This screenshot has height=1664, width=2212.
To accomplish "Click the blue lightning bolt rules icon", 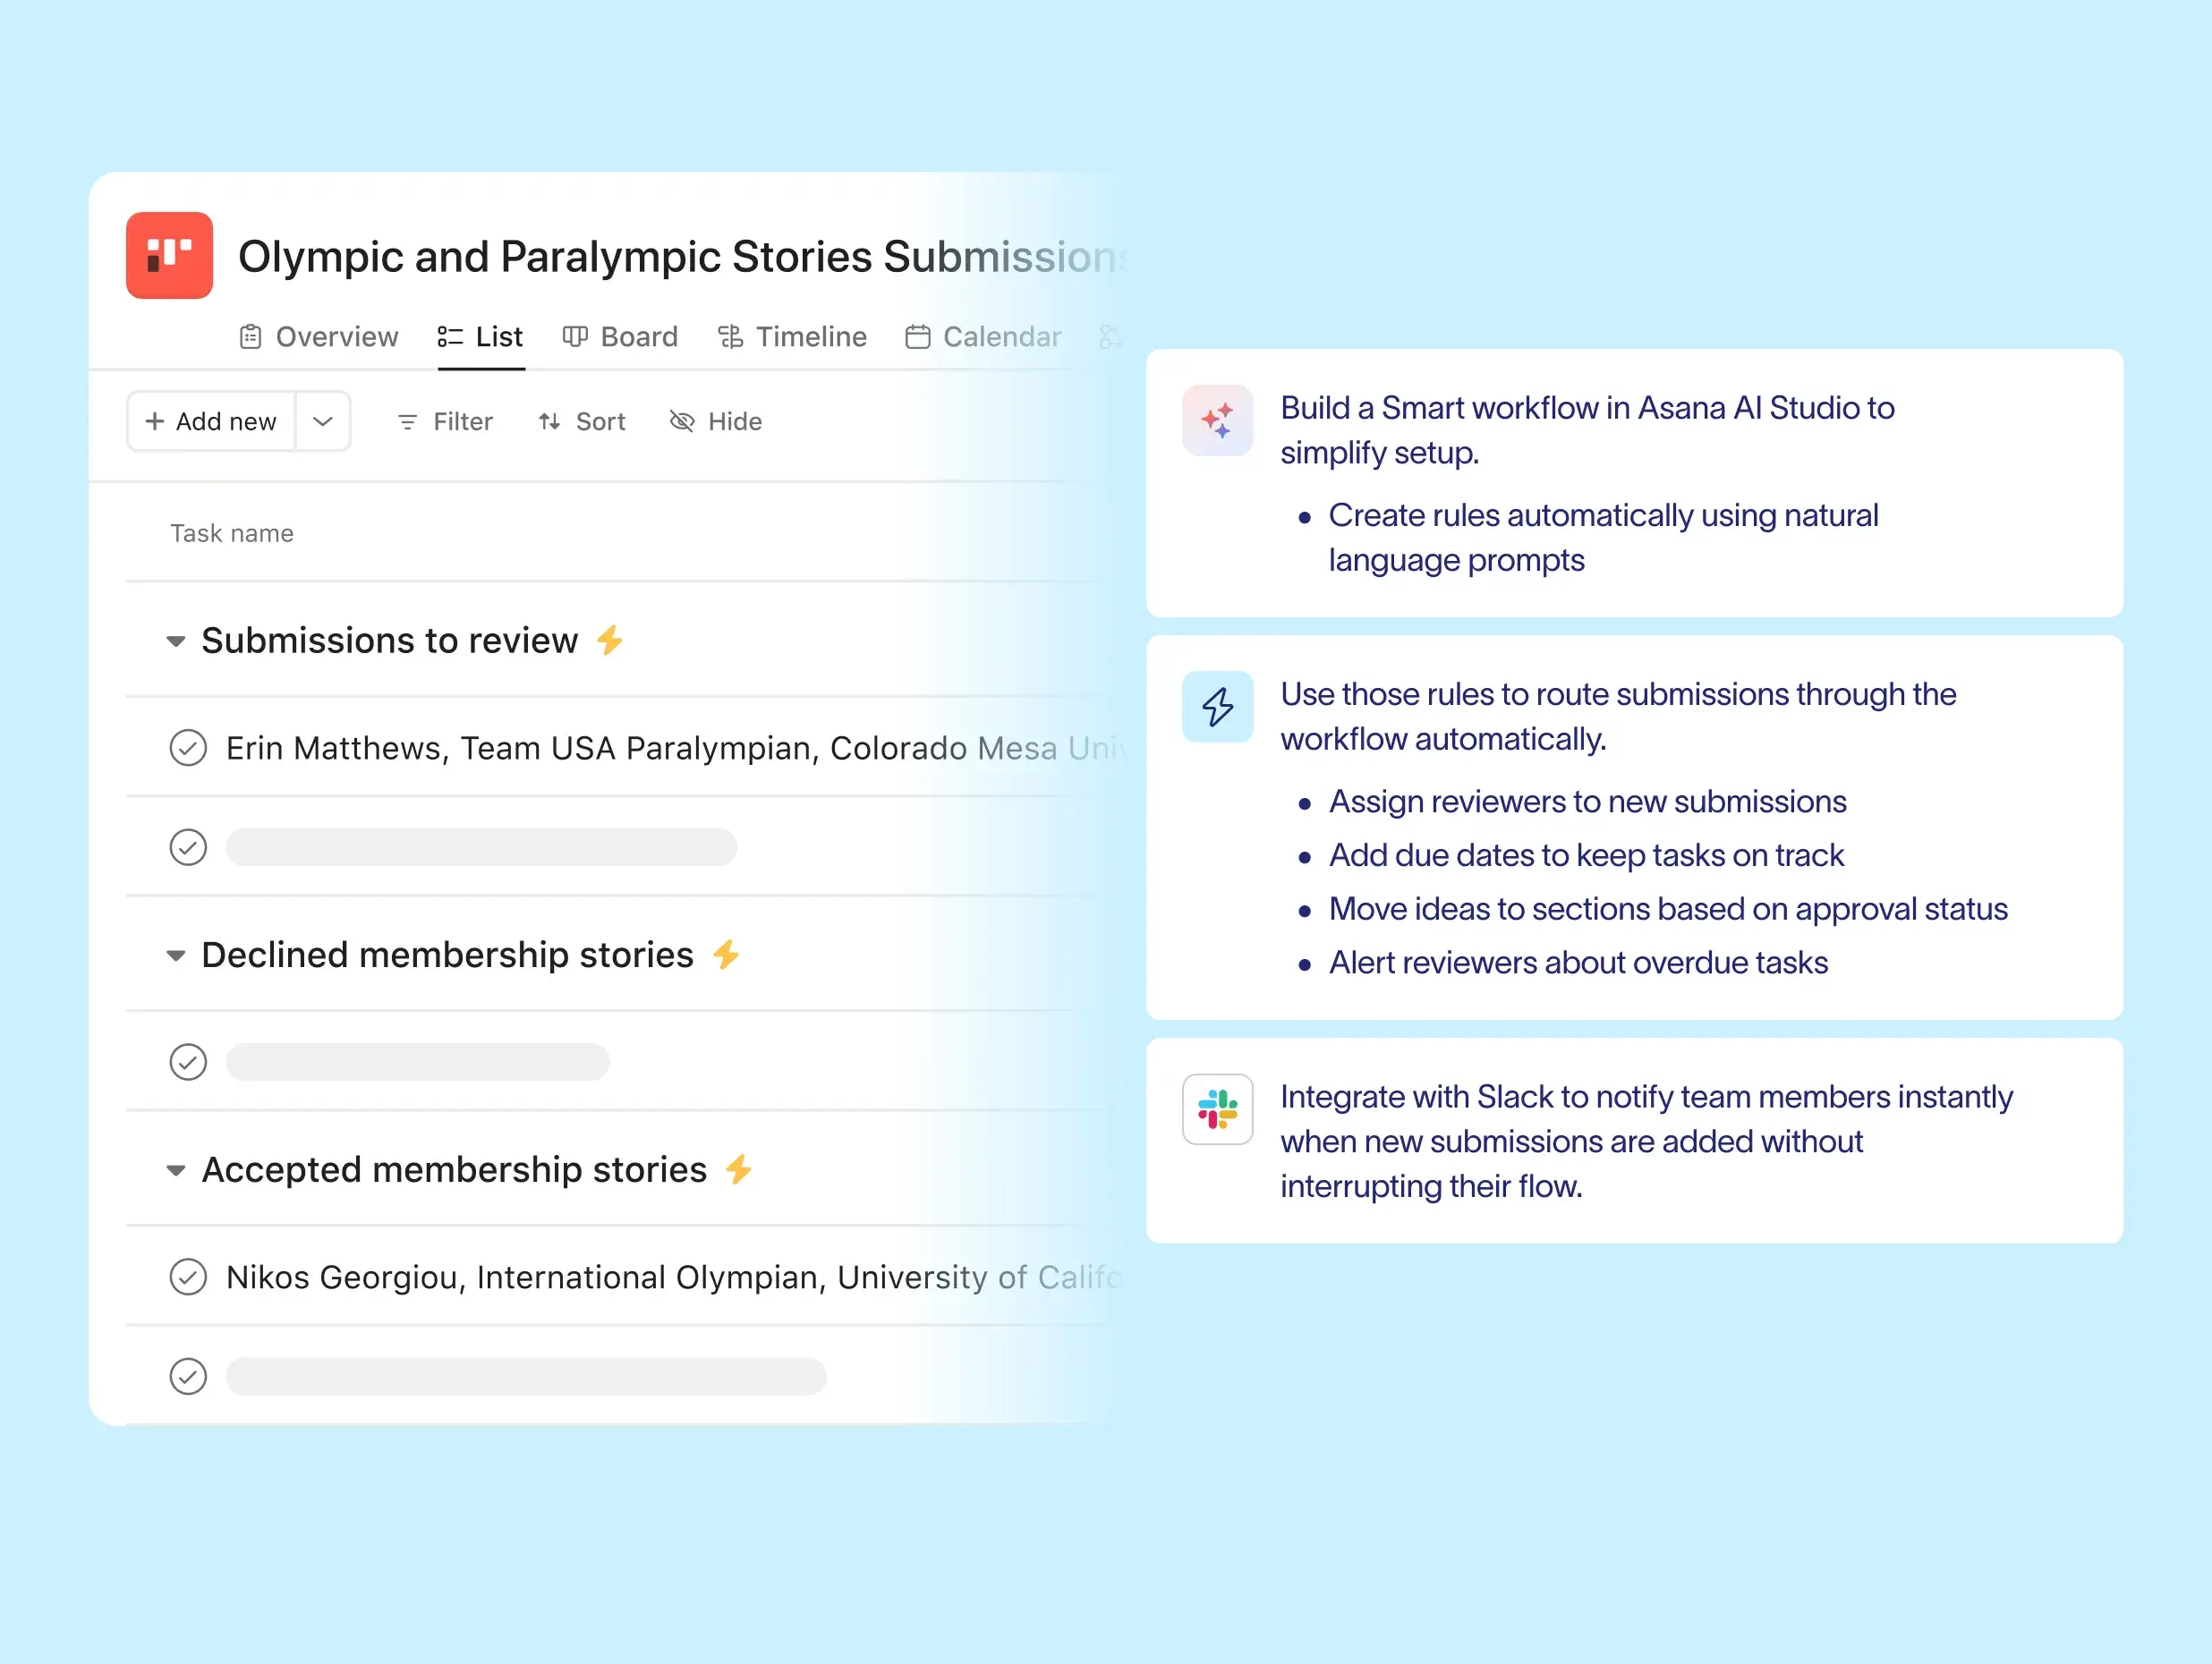I will pos(1217,707).
